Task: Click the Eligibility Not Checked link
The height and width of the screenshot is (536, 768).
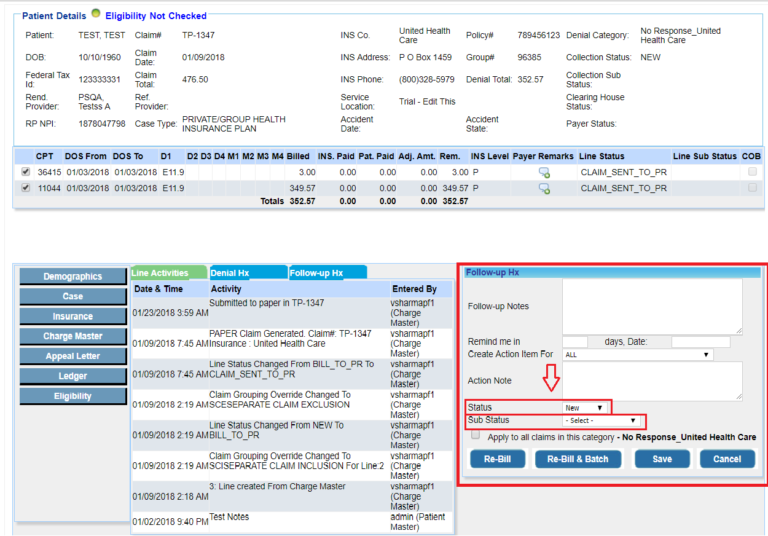Action: tap(156, 16)
